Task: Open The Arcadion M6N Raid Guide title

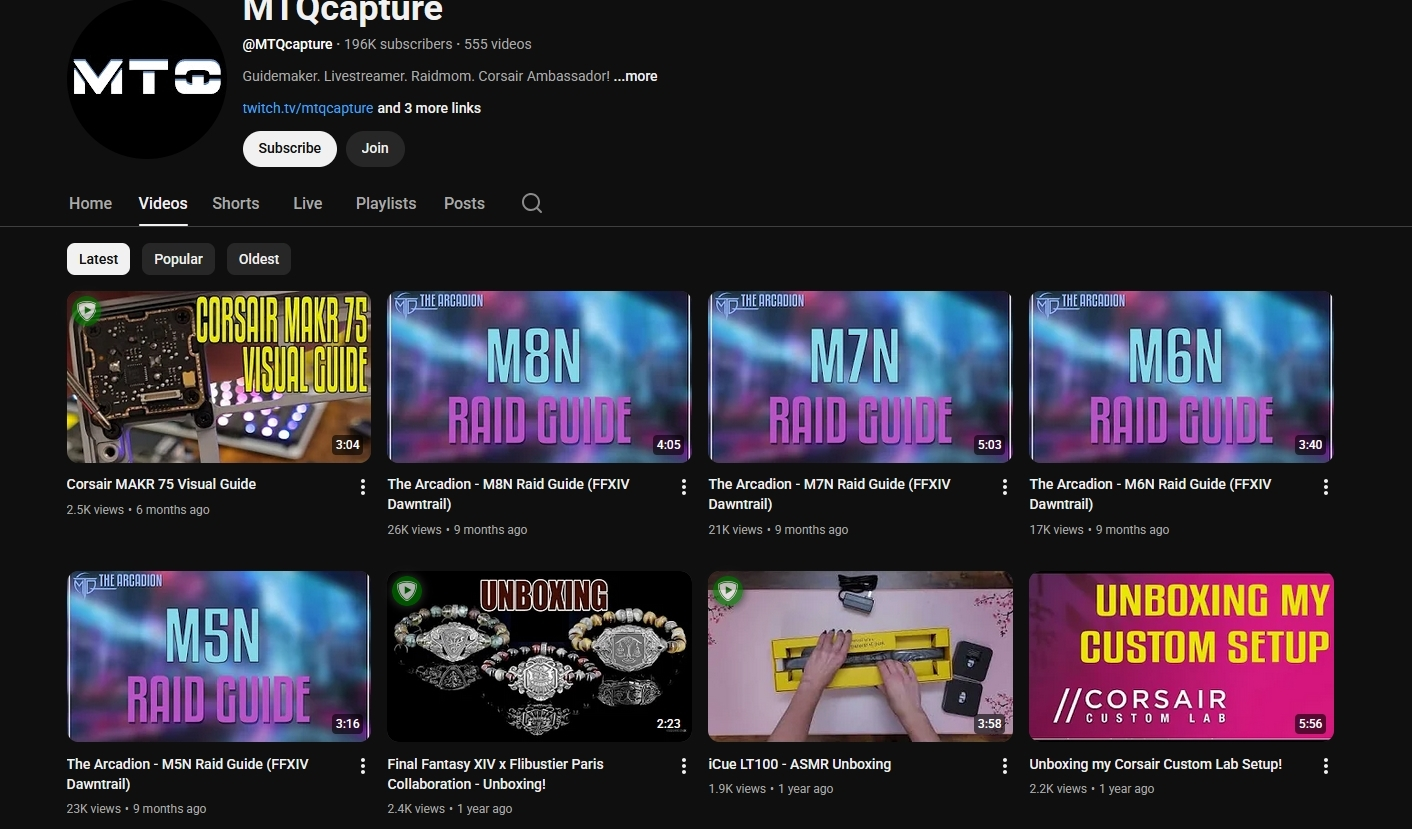Action: [x=1150, y=494]
